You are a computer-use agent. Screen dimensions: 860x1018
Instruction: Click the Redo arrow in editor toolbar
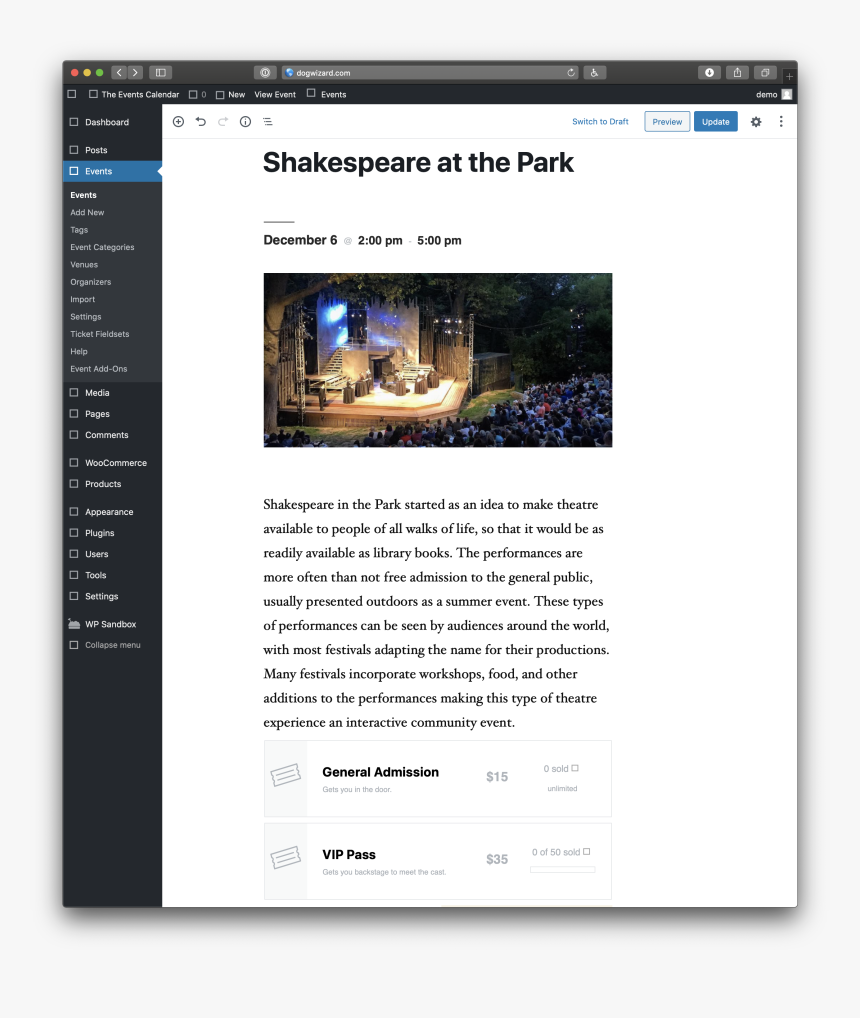pyautogui.click(x=223, y=122)
